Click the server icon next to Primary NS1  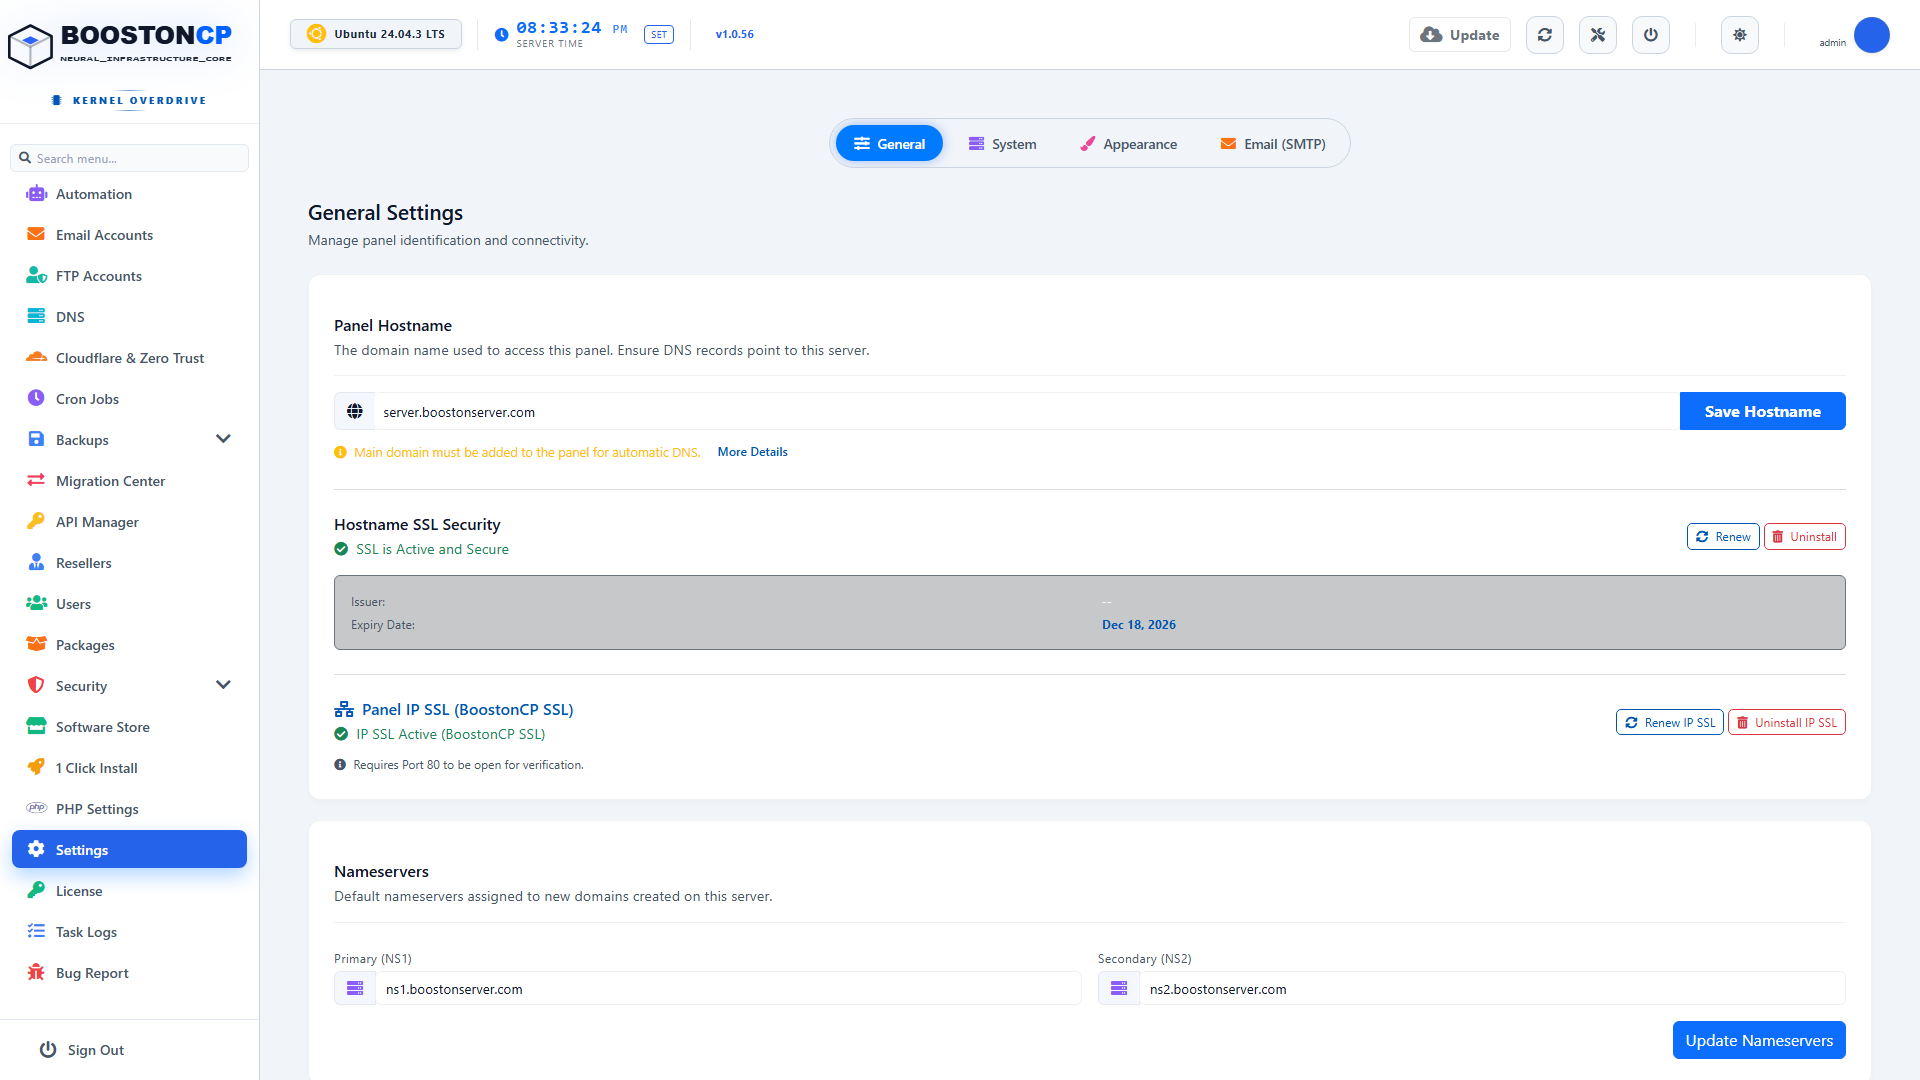[x=355, y=989]
